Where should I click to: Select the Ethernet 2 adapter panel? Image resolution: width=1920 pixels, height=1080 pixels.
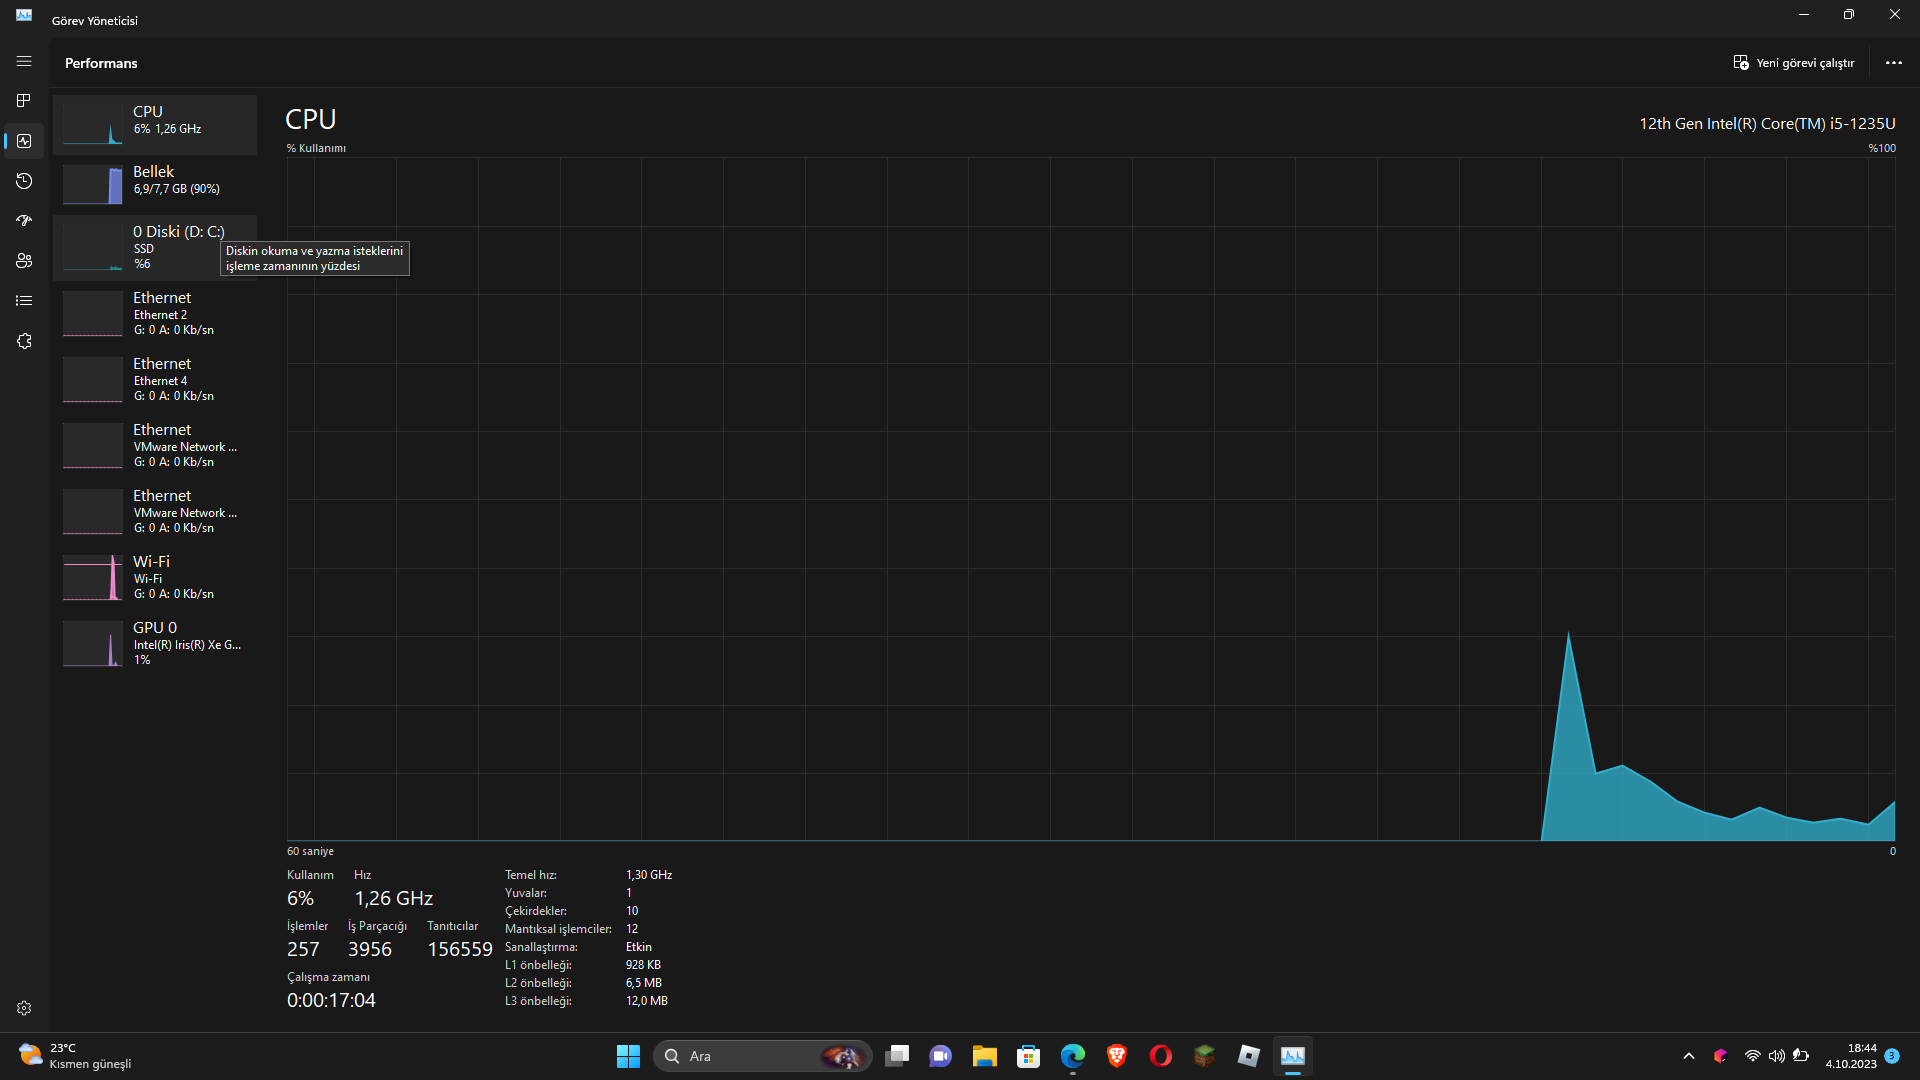click(155, 313)
